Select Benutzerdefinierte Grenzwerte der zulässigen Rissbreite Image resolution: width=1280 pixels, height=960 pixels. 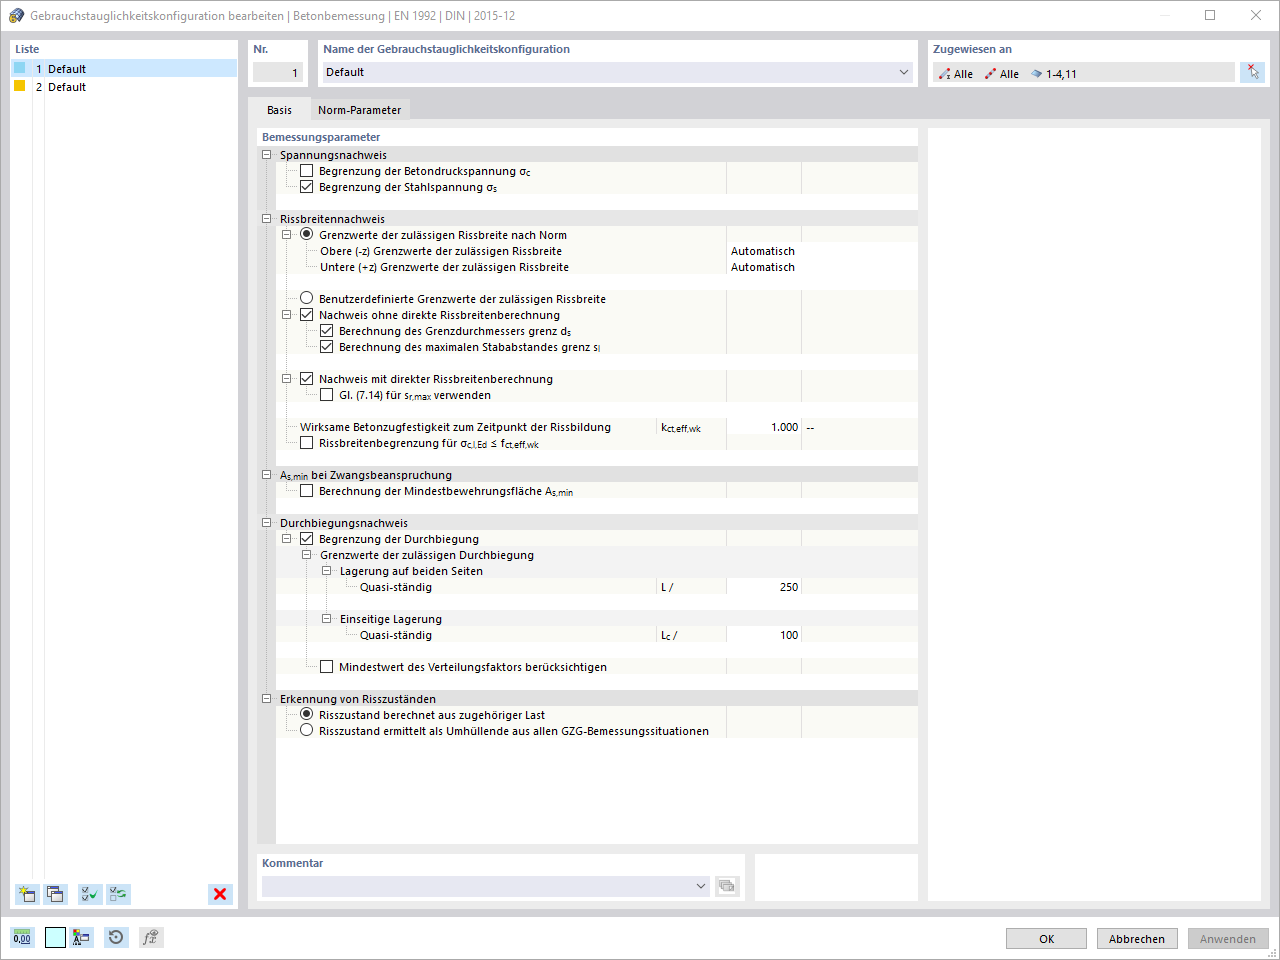click(307, 298)
